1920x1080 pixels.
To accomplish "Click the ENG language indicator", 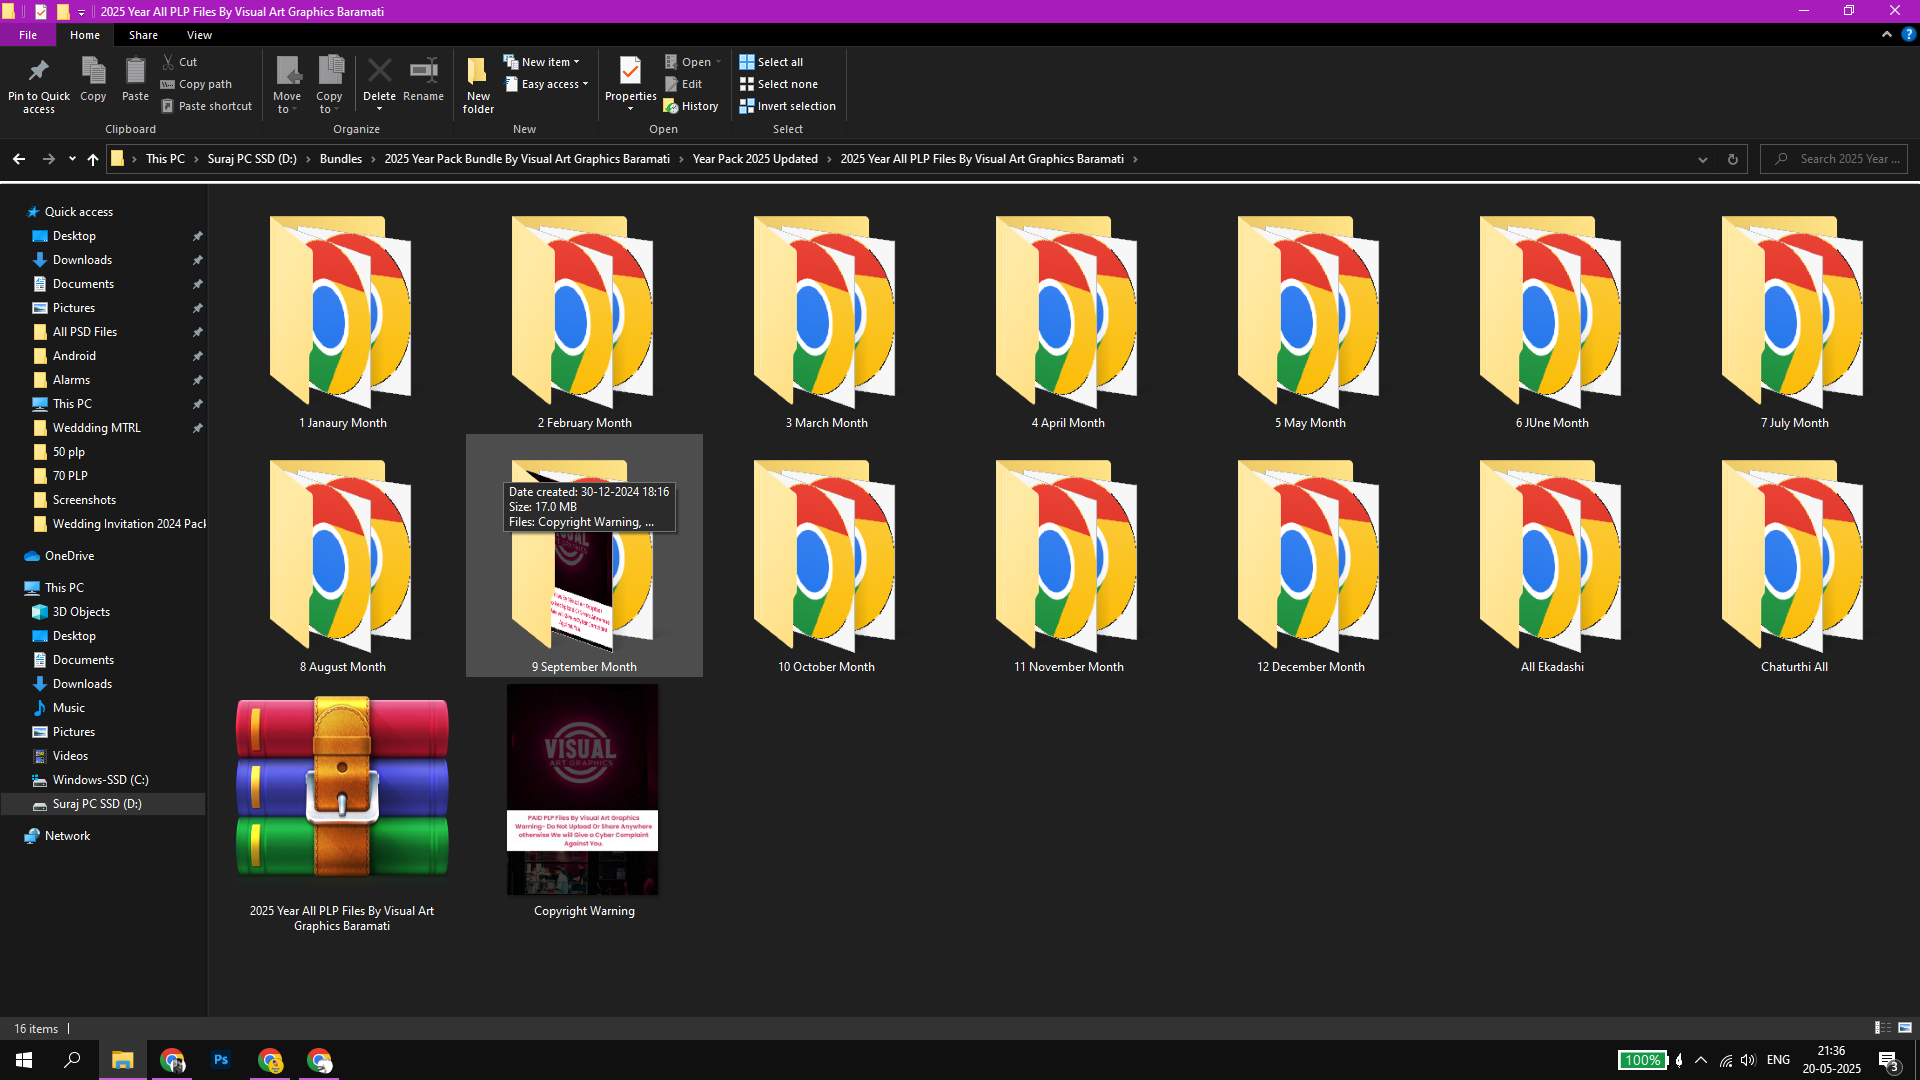I will coord(1778,1060).
